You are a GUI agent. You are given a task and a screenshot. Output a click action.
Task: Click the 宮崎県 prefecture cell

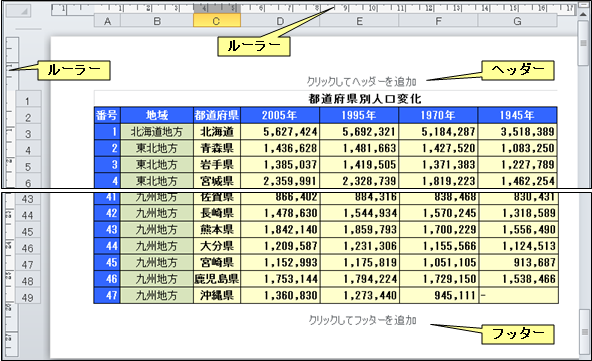[x=217, y=262]
